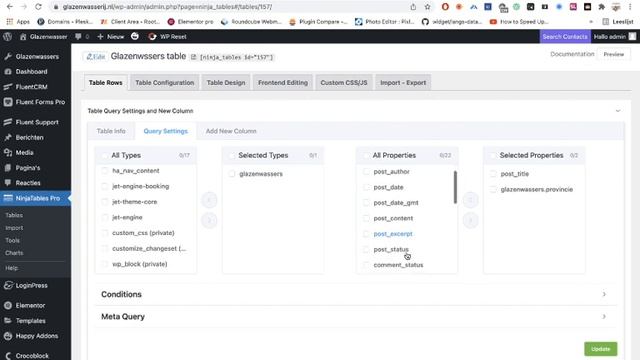This screenshot has width=640, height=360.
Task: Click the browser back arrow
Action: [x=10, y=7]
